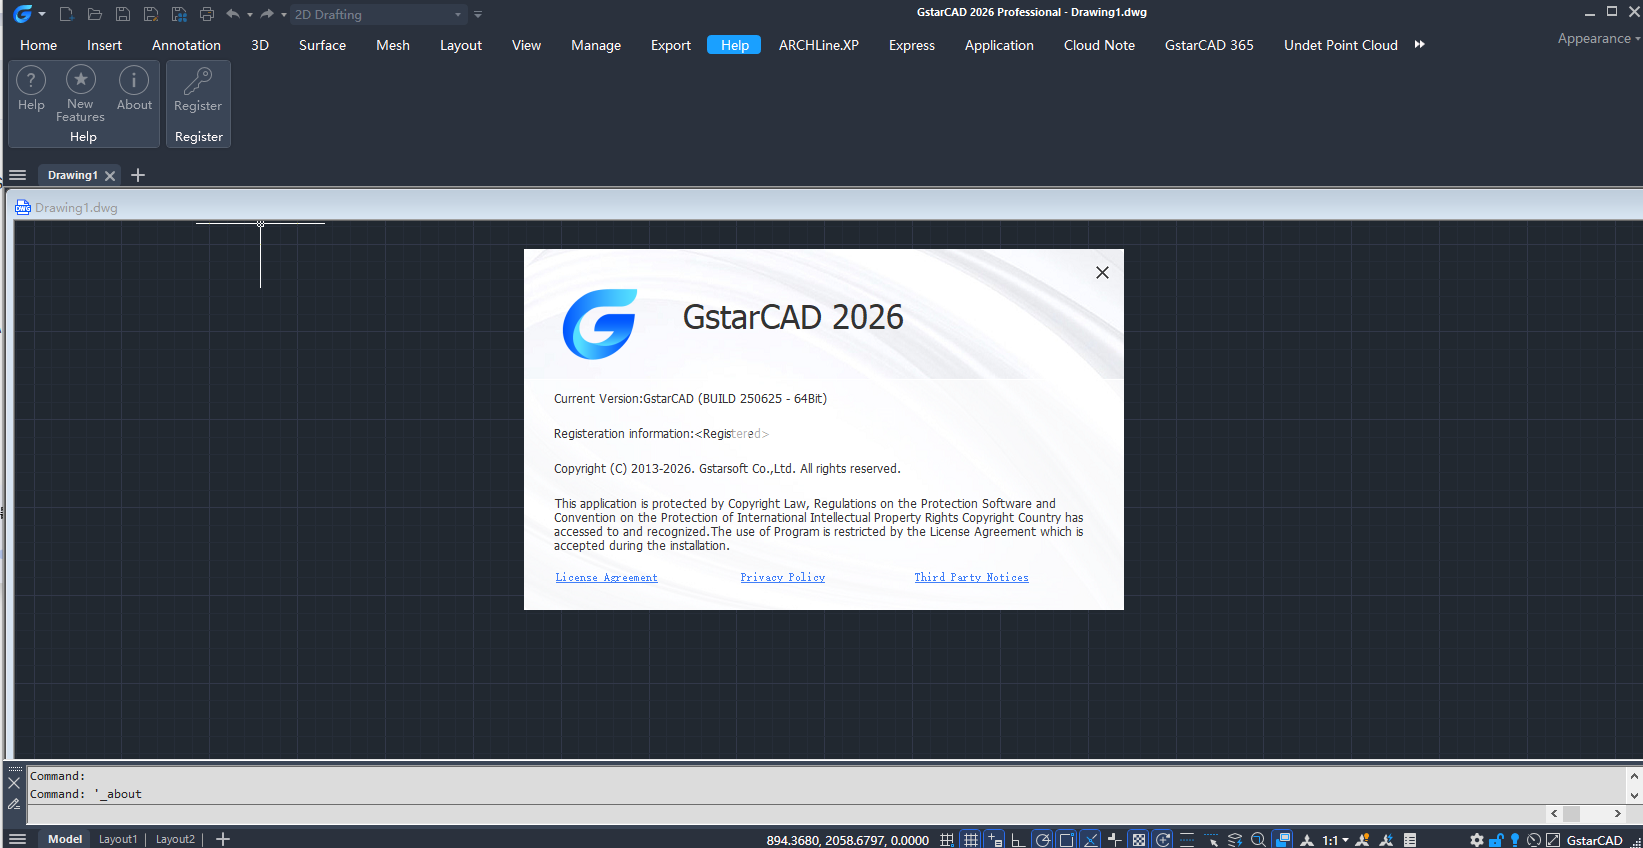Click the quick properties magnifier icon
Image resolution: width=1643 pixels, height=848 pixels.
coord(1258,840)
